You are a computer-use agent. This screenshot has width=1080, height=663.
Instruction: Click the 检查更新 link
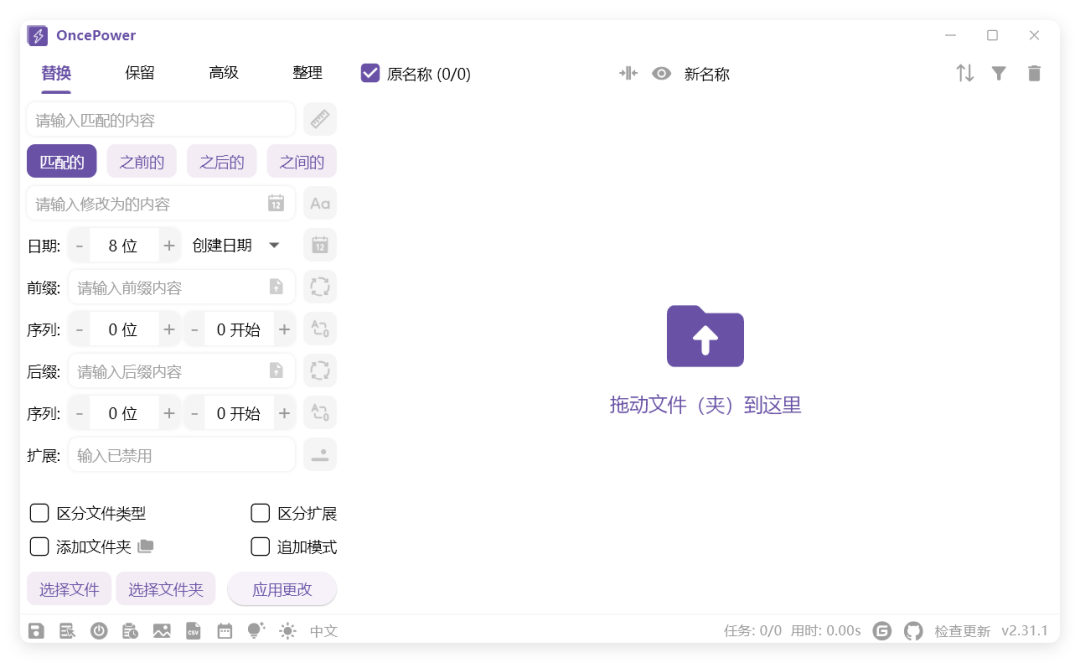pos(962,631)
